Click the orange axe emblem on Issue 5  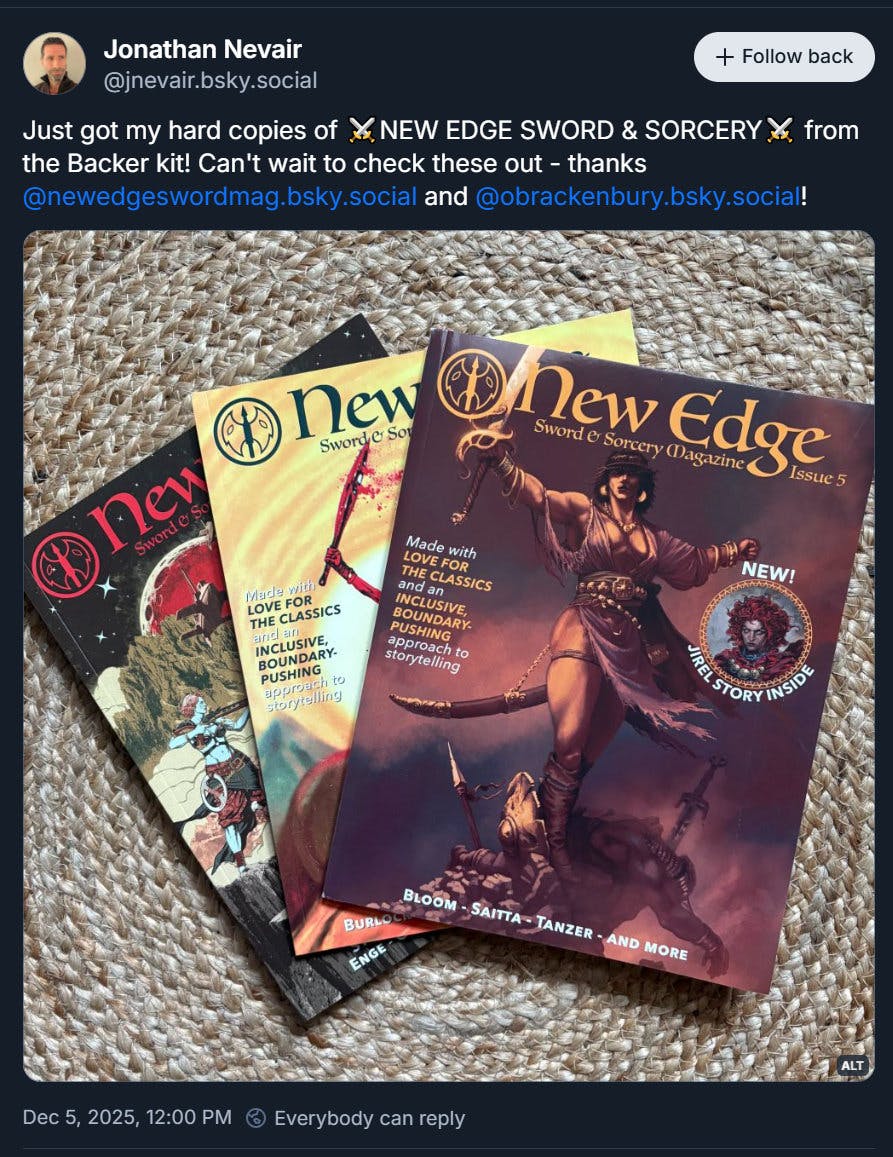(x=472, y=384)
